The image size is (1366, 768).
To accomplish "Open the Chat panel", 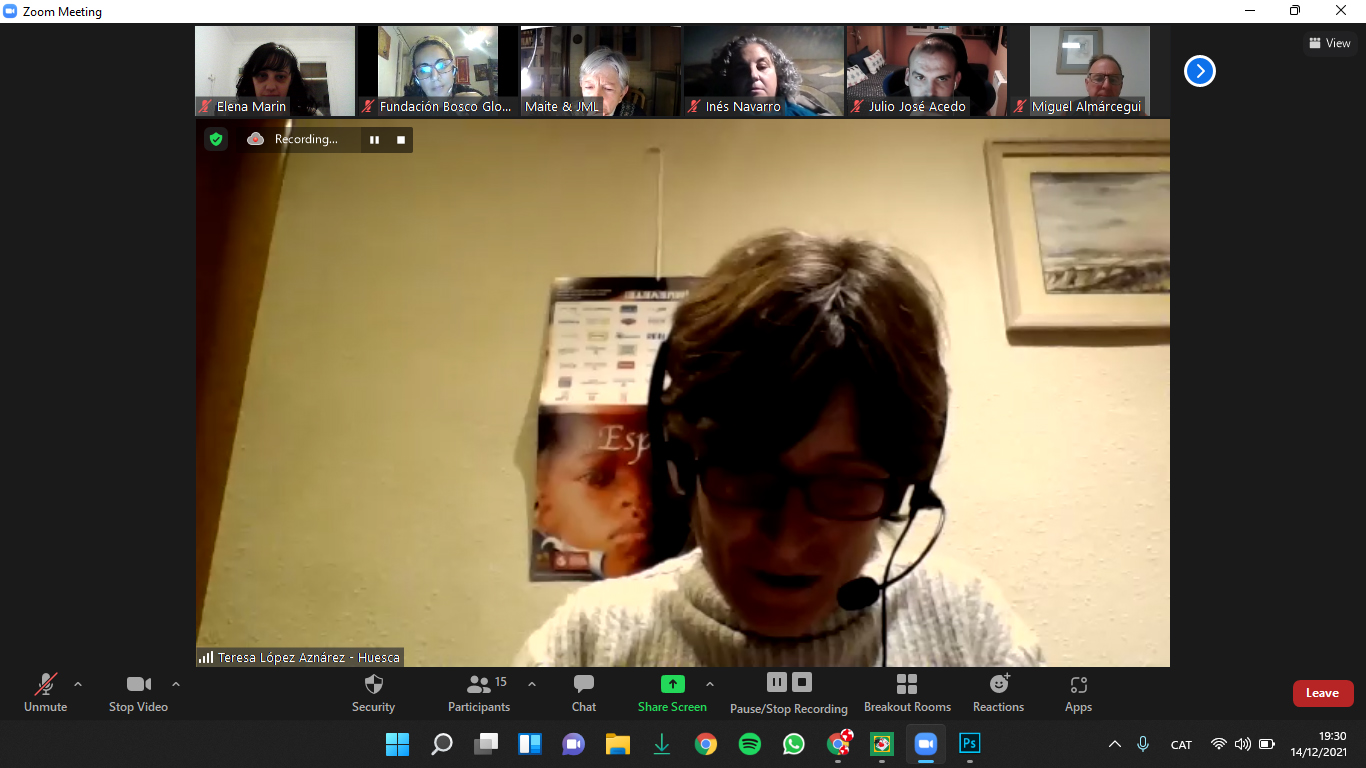I will [584, 693].
